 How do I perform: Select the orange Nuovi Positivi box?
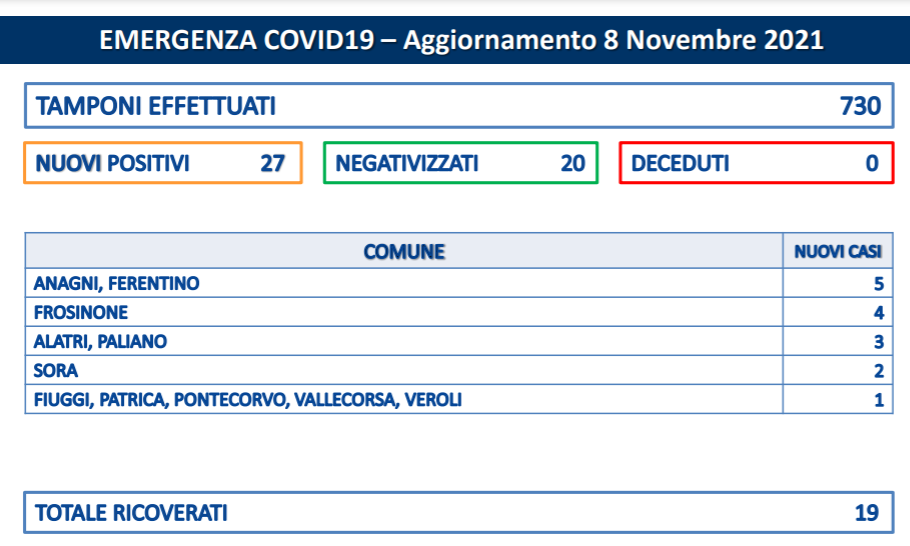(x=163, y=163)
